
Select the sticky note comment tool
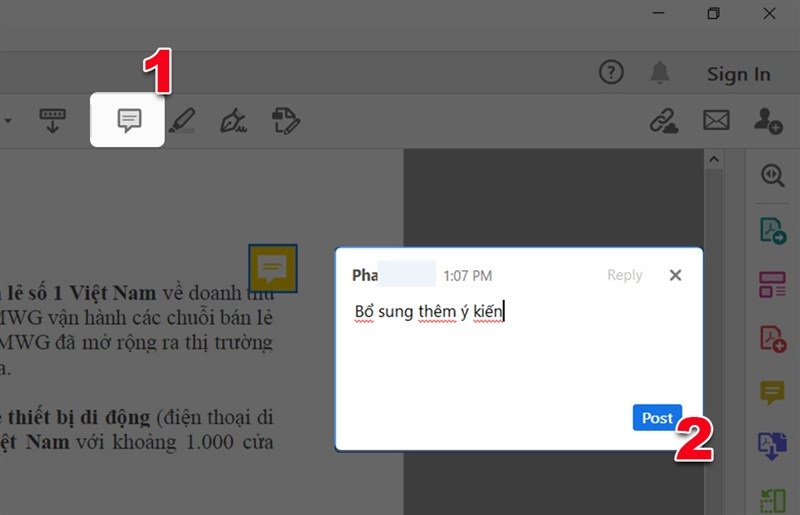(x=129, y=120)
